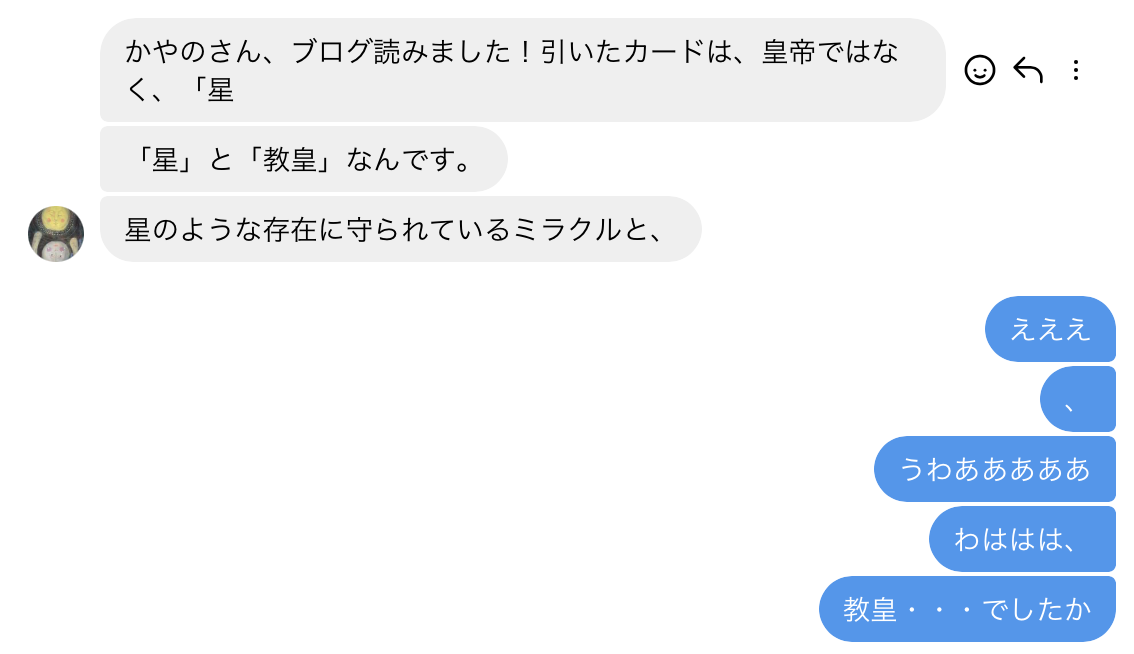
Task: Click the reply arrow icon
Action: 1028,70
